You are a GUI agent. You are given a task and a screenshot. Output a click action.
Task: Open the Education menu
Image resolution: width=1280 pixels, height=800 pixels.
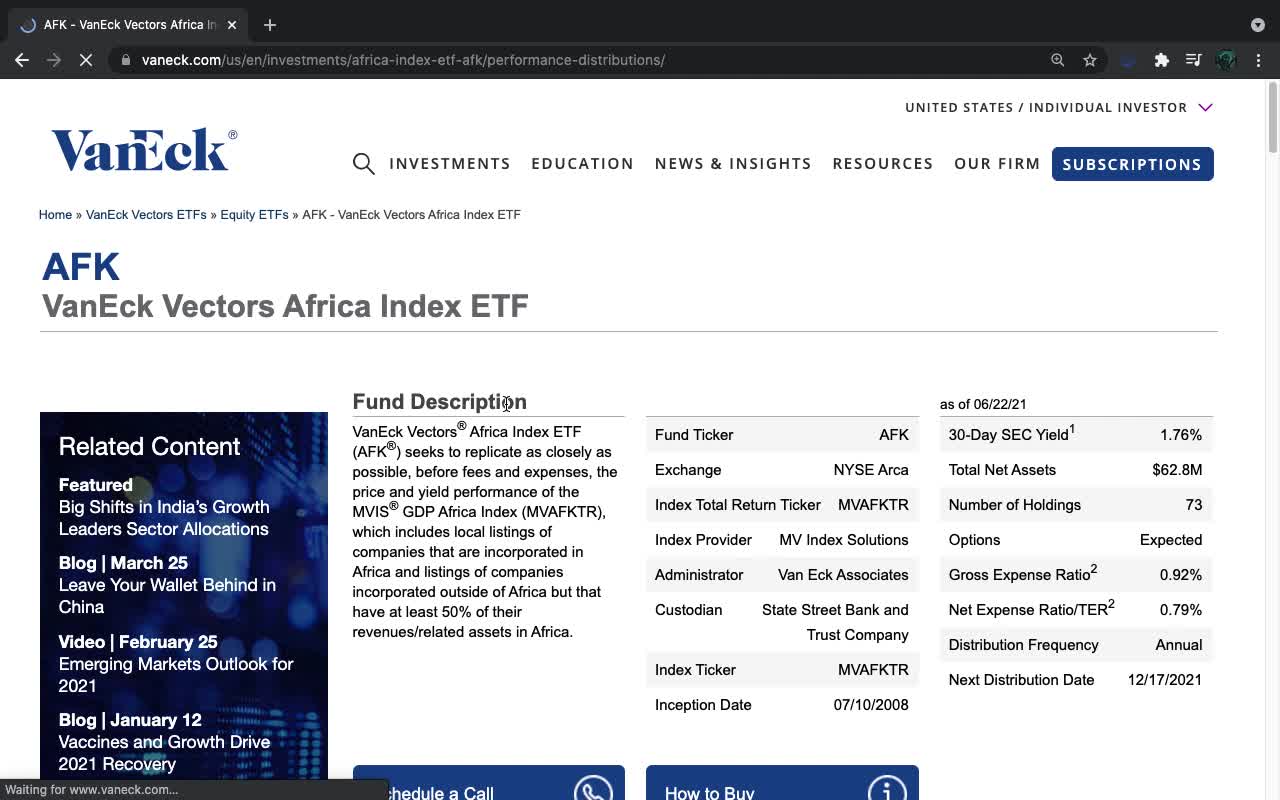point(583,163)
